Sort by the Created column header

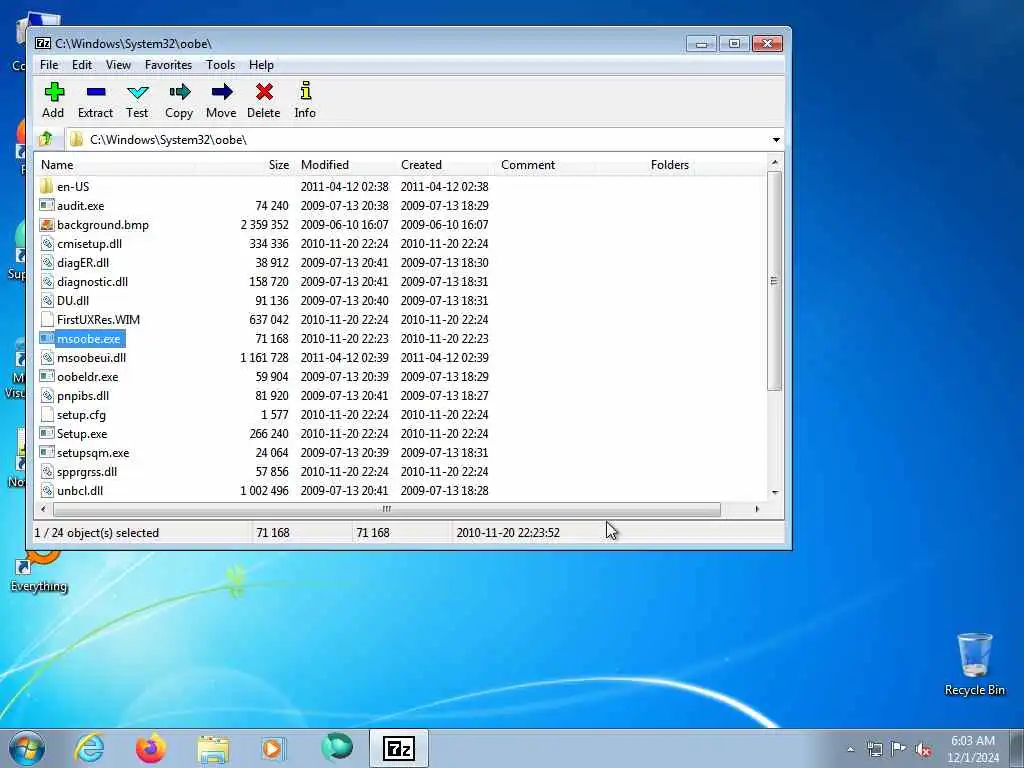[445, 165]
